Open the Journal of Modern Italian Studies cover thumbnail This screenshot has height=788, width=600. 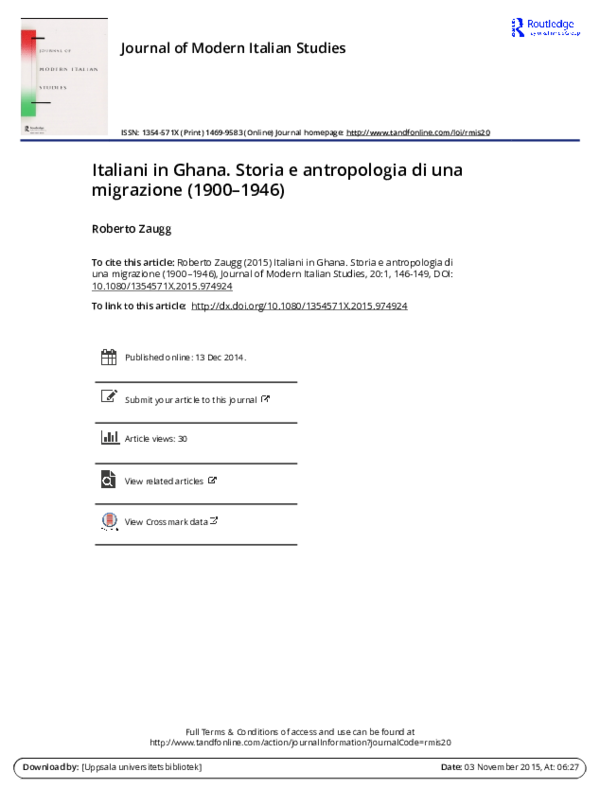tap(64, 78)
